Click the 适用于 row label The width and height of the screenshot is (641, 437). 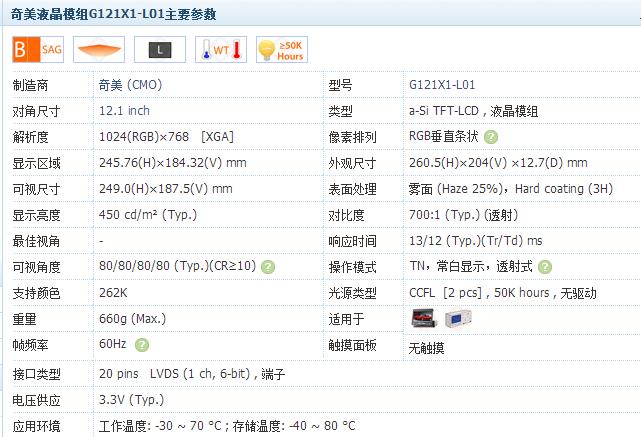346,319
